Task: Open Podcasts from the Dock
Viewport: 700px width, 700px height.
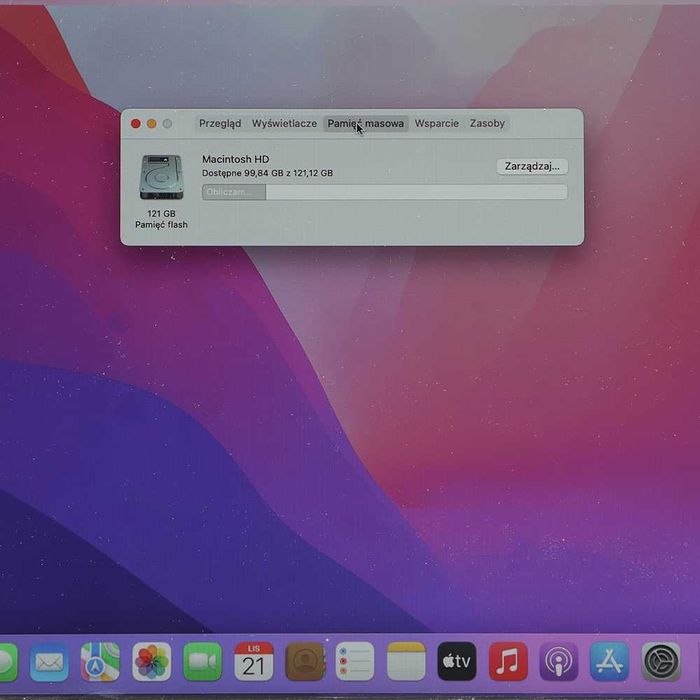Action: point(558,662)
